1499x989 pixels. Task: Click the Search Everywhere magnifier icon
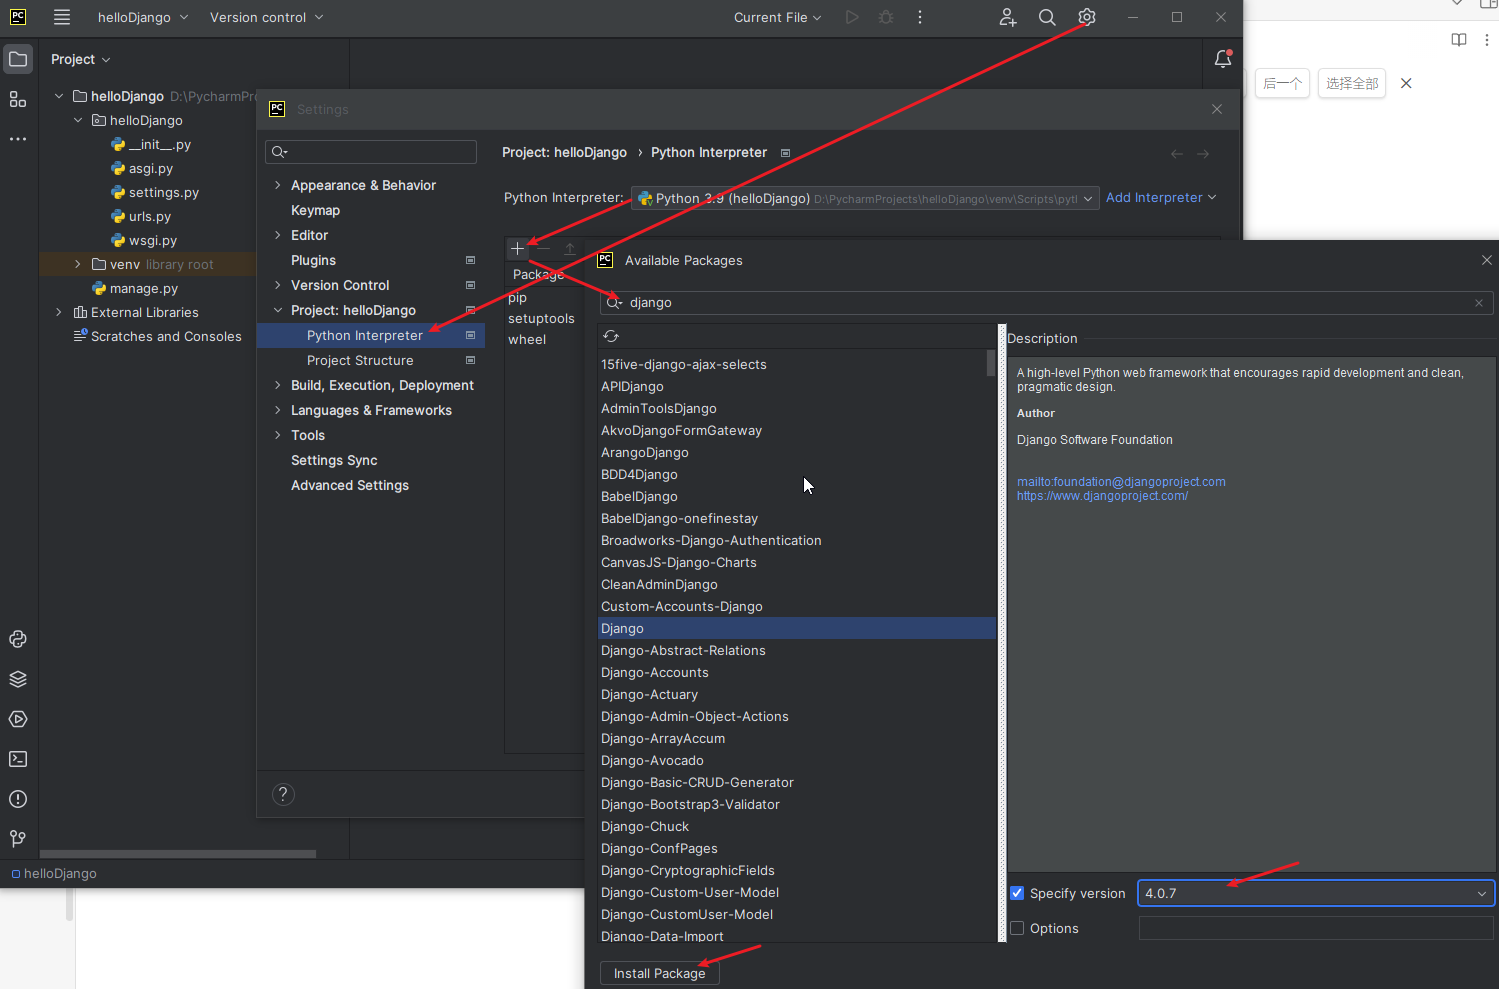pos(1047,17)
